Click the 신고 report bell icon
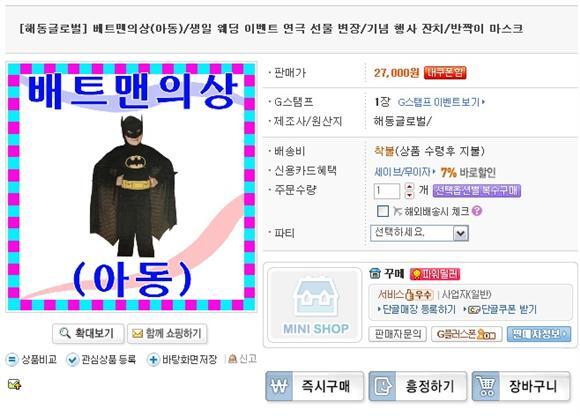 point(232,359)
